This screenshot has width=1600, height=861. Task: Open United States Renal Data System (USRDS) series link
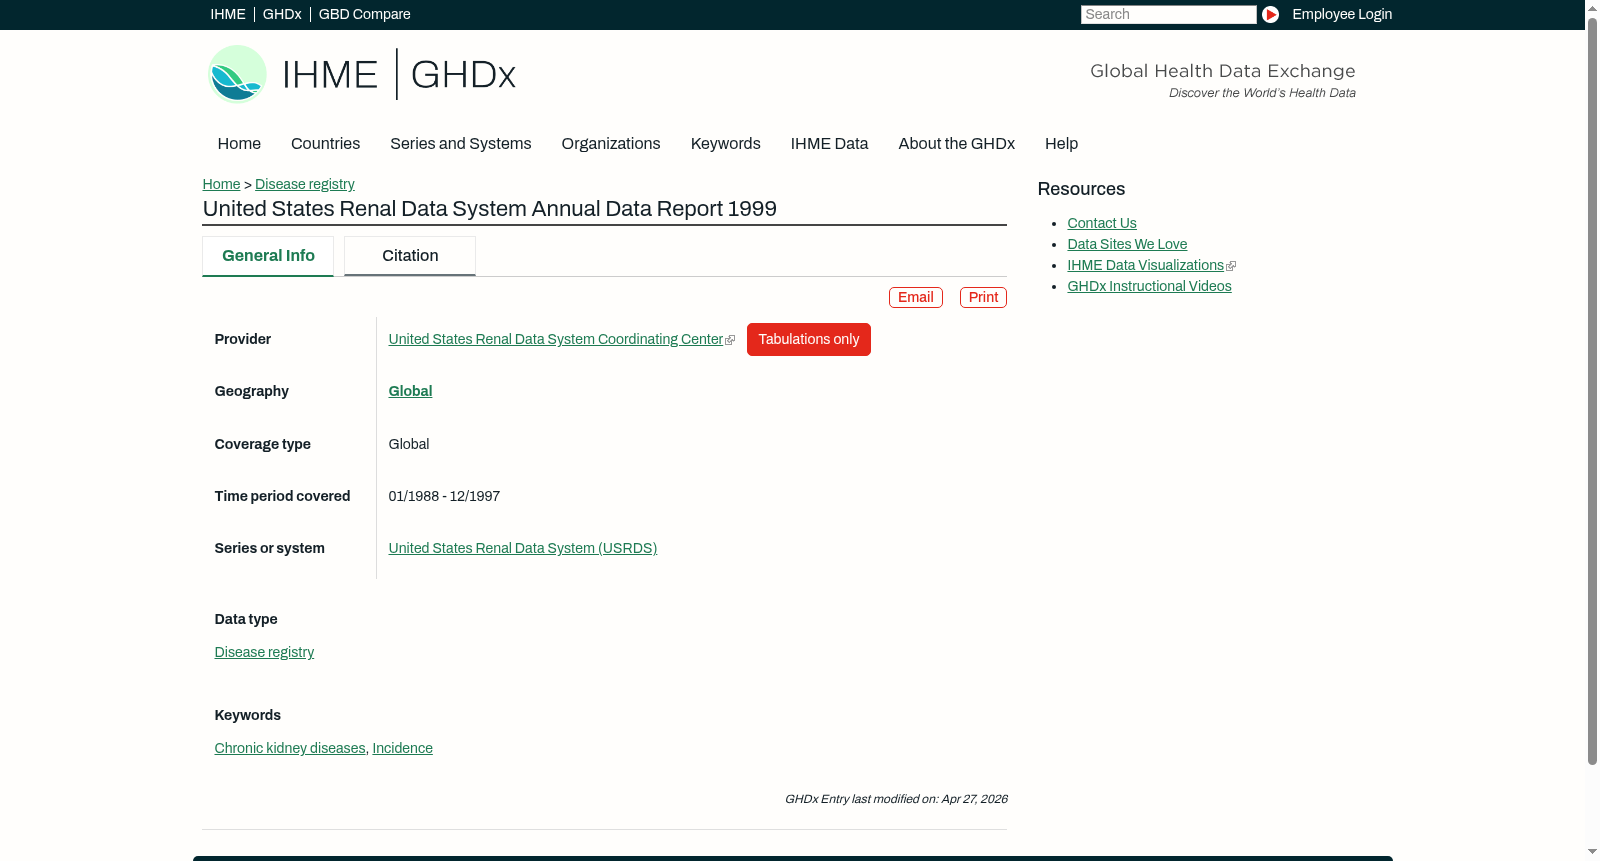click(x=522, y=549)
